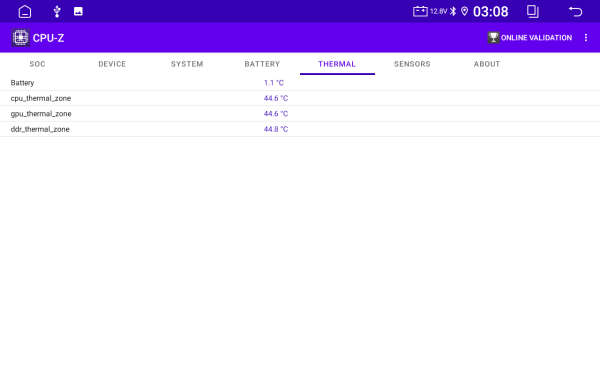Image resolution: width=600 pixels, height=375 pixels.
Task: Go back using the return arrow icon
Action: tap(575, 11)
